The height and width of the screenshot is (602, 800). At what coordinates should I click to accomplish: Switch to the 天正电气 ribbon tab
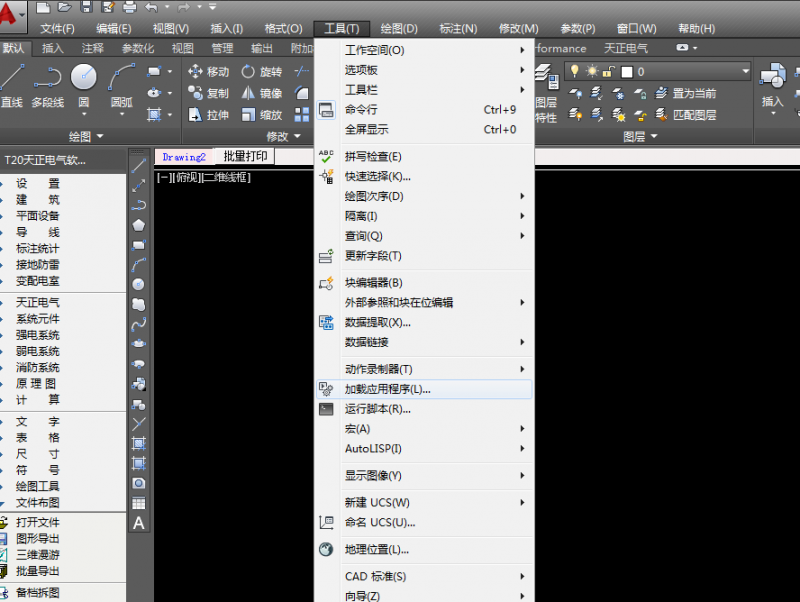pyautogui.click(x=626, y=48)
